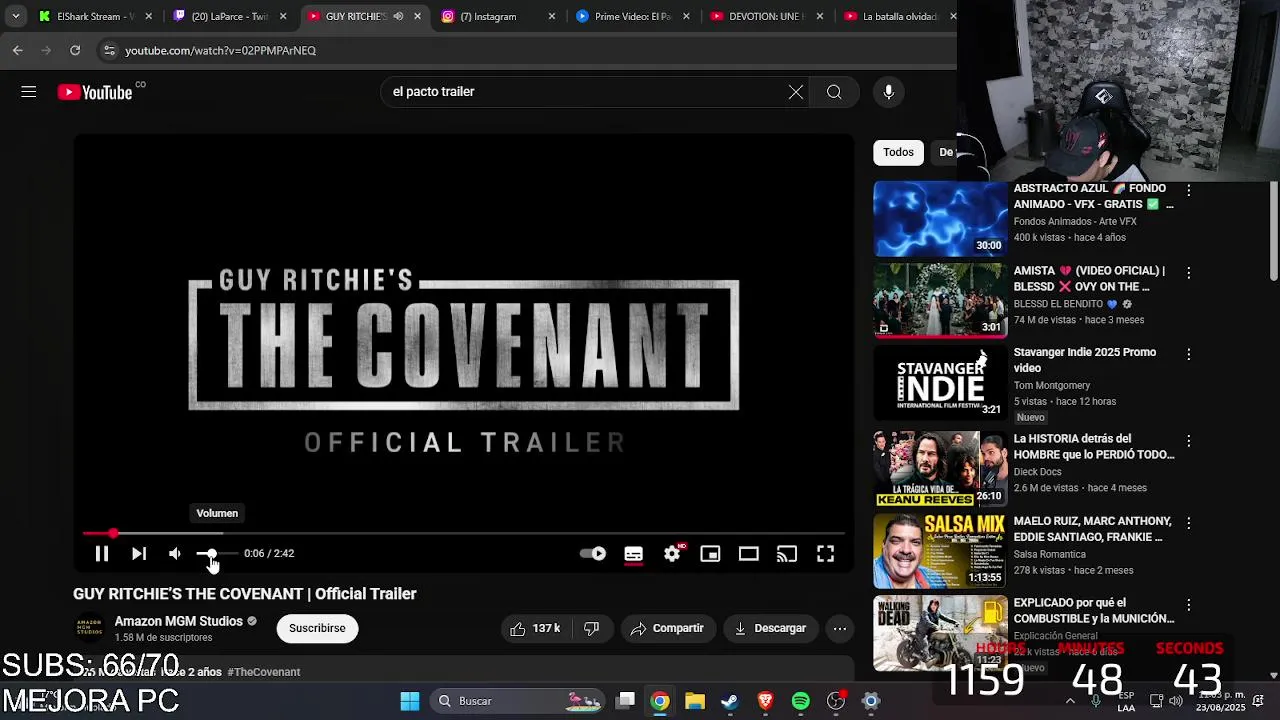Click Amazon MGM Studios channel avatar
The height and width of the screenshot is (720, 1280).
[90, 628]
